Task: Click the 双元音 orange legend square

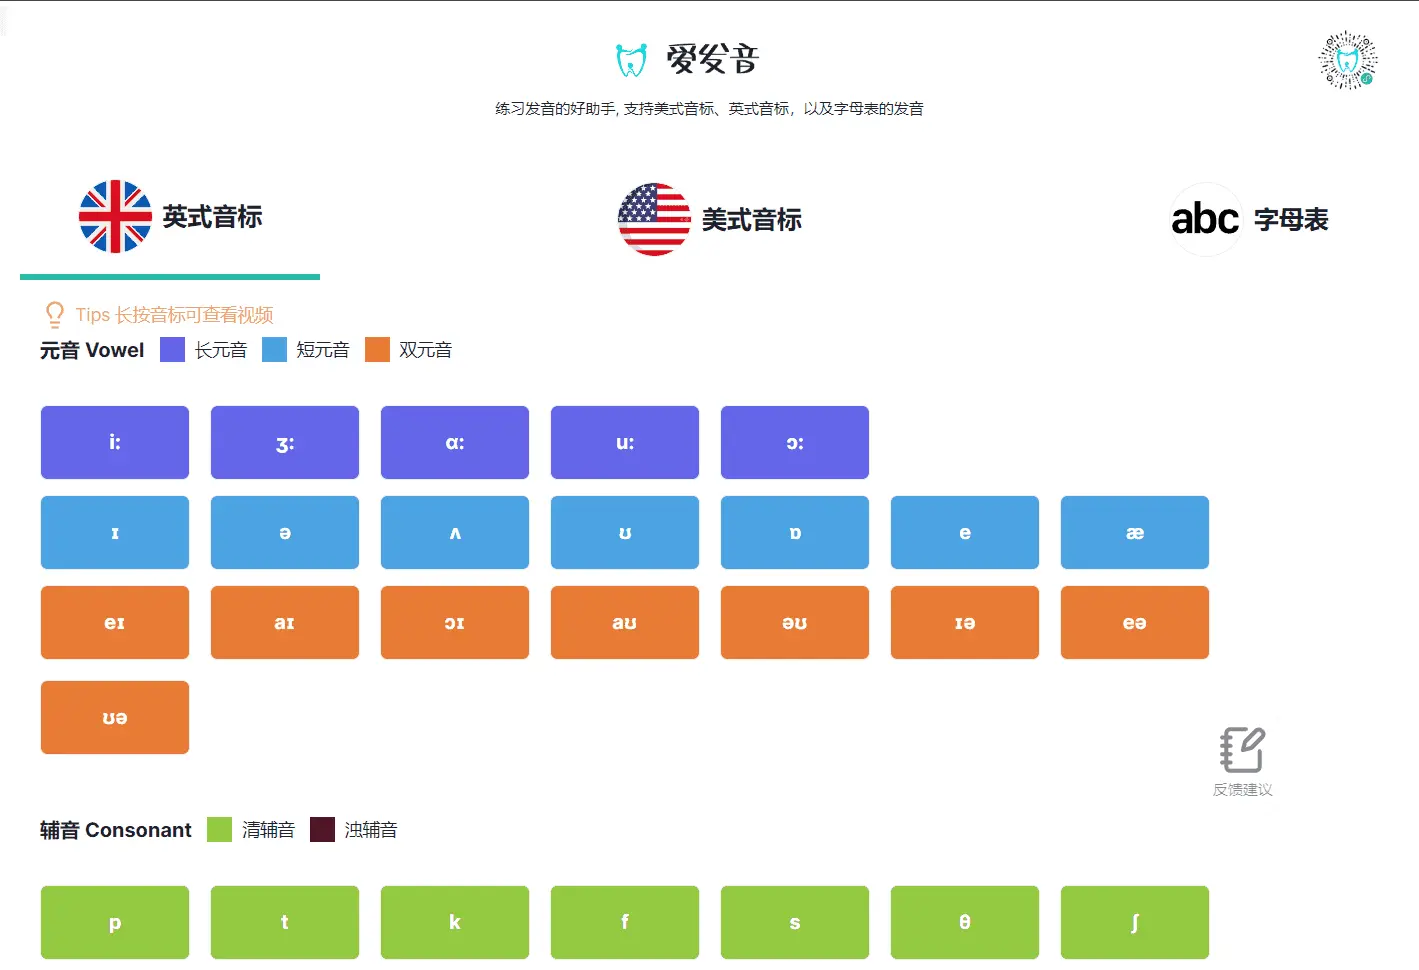Action: tap(377, 349)
